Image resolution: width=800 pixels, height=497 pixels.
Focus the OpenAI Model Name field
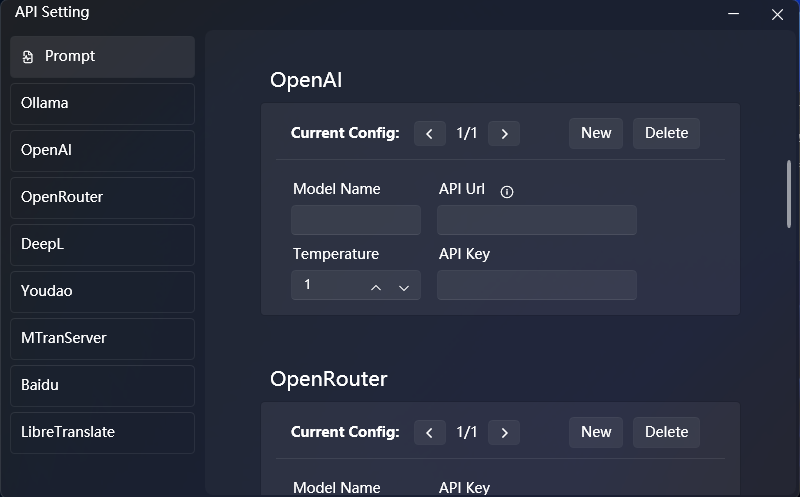(x=356, y=220)
